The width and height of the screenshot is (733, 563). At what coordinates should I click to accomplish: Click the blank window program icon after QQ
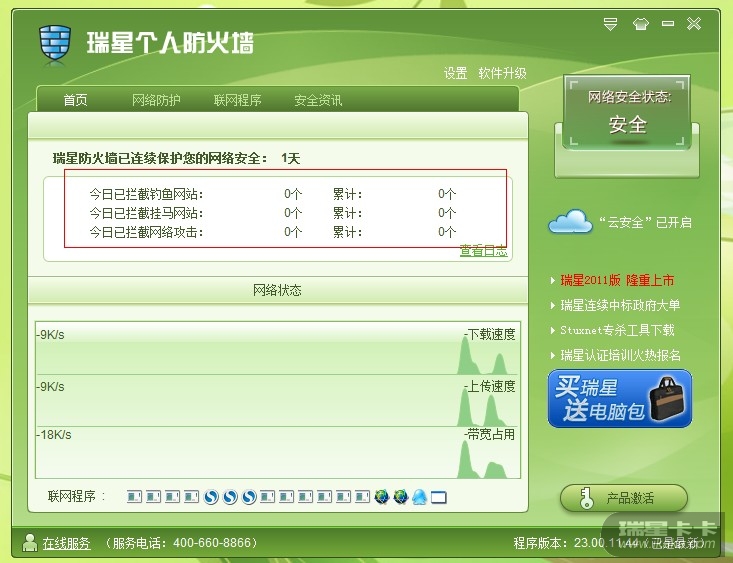click(438, 497)
